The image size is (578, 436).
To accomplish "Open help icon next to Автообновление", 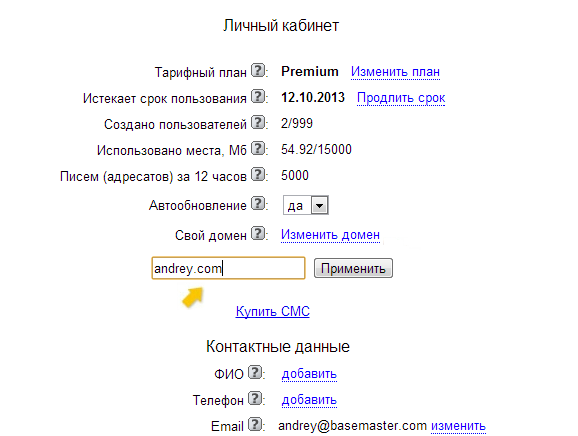I will tap(258, 203).
